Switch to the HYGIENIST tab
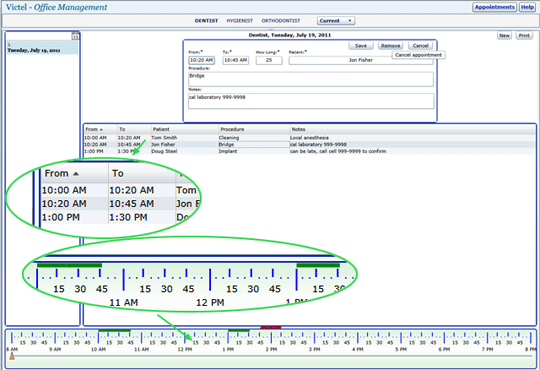The width and height of the screenshot is (540, 370). 240,21
